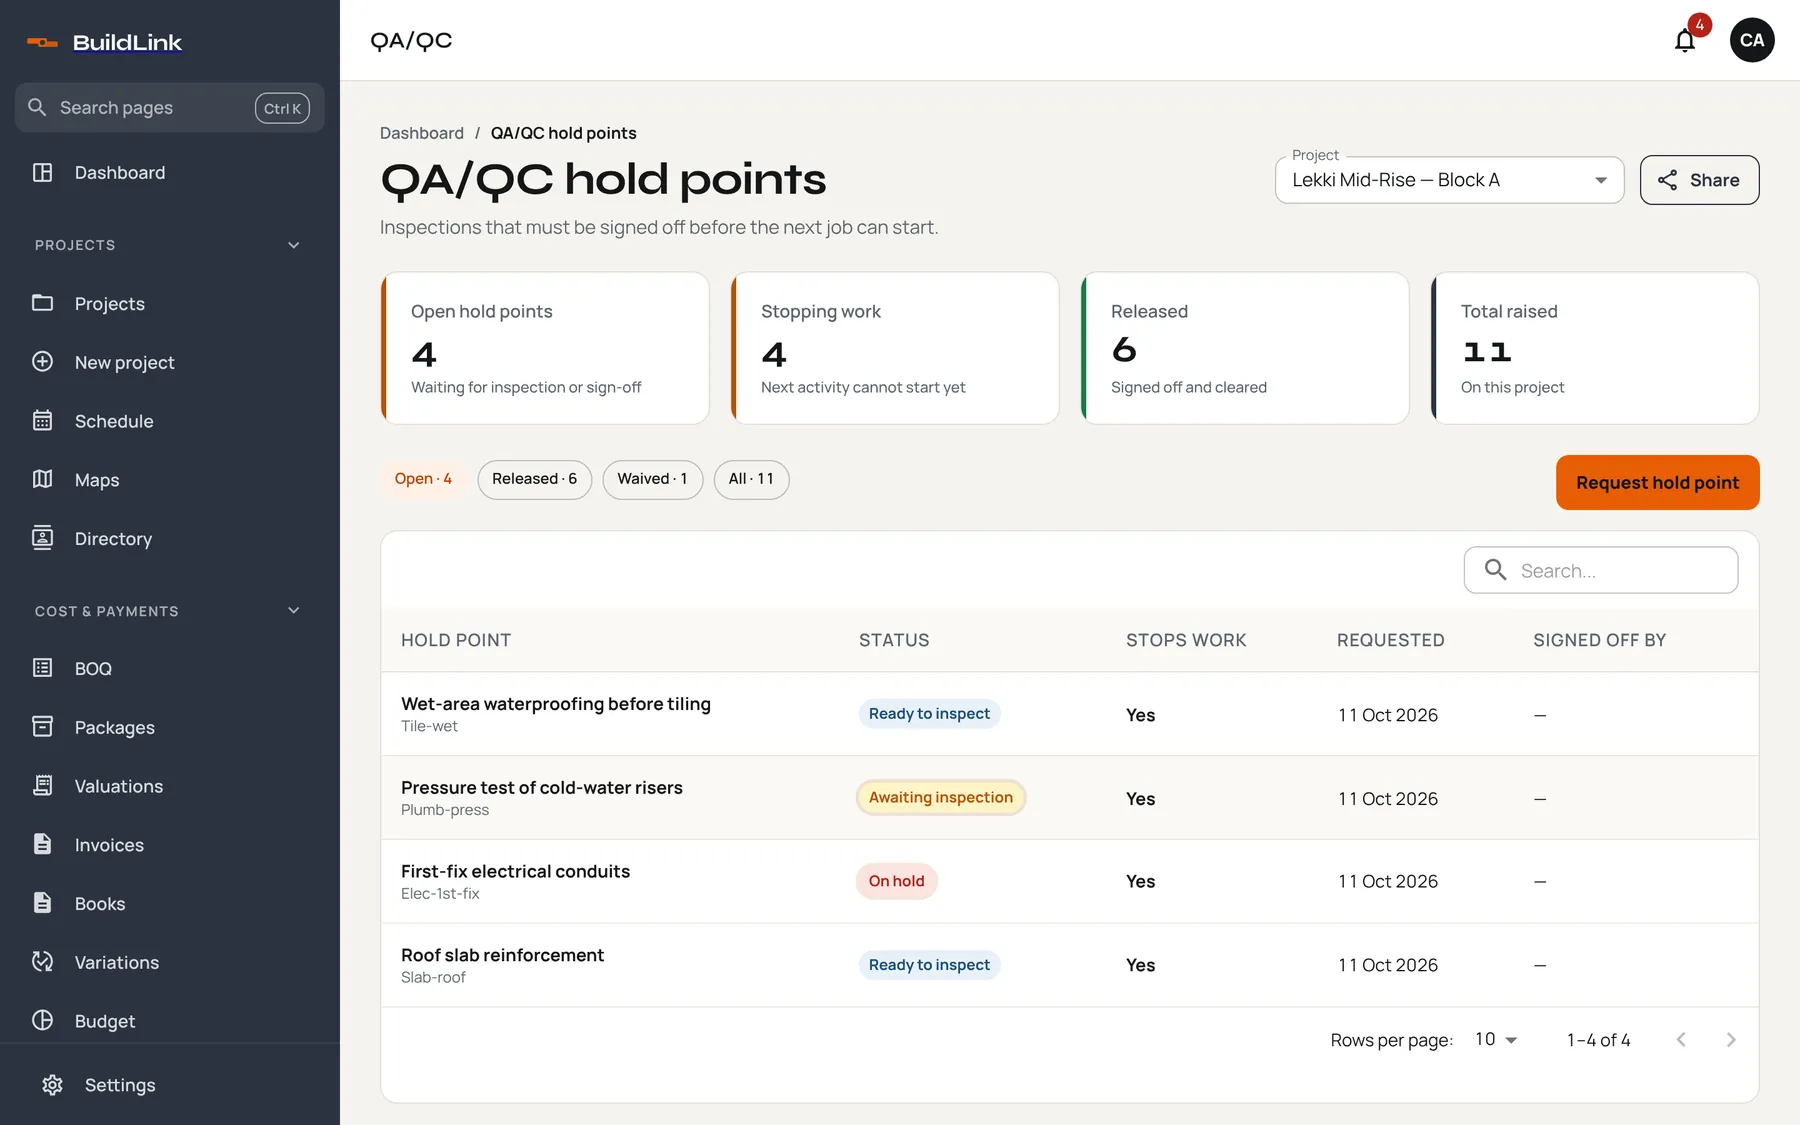
Task: Open Pressure test of cold-water risers row
Action: (x=1069, y=798)
